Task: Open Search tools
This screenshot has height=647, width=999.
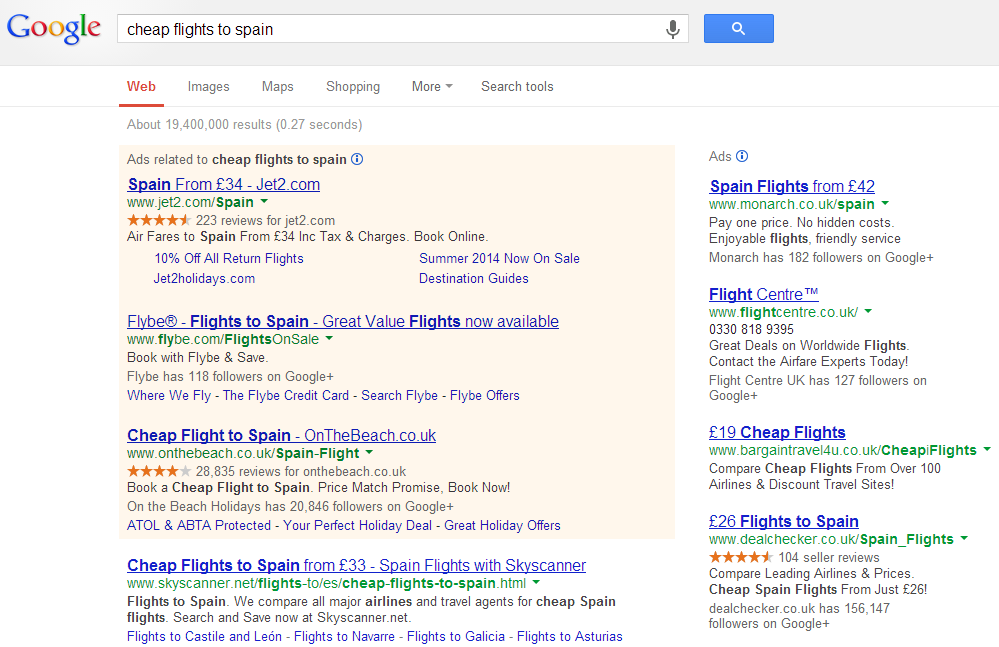Action: [x=517, y=87]
